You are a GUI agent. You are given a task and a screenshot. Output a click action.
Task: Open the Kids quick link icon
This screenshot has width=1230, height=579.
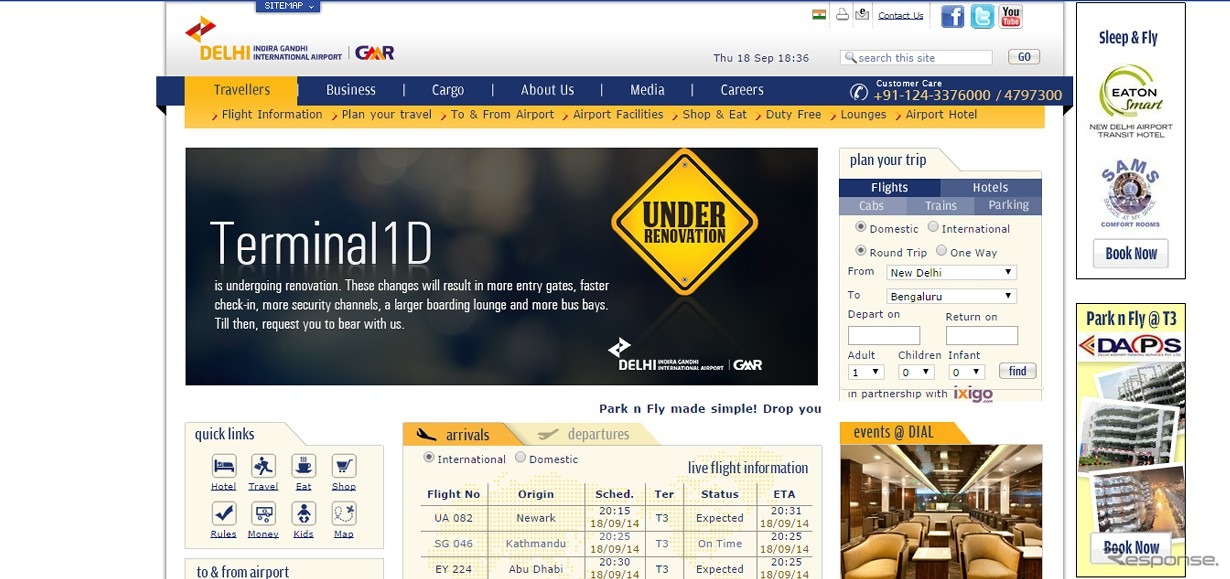(304, 513)
